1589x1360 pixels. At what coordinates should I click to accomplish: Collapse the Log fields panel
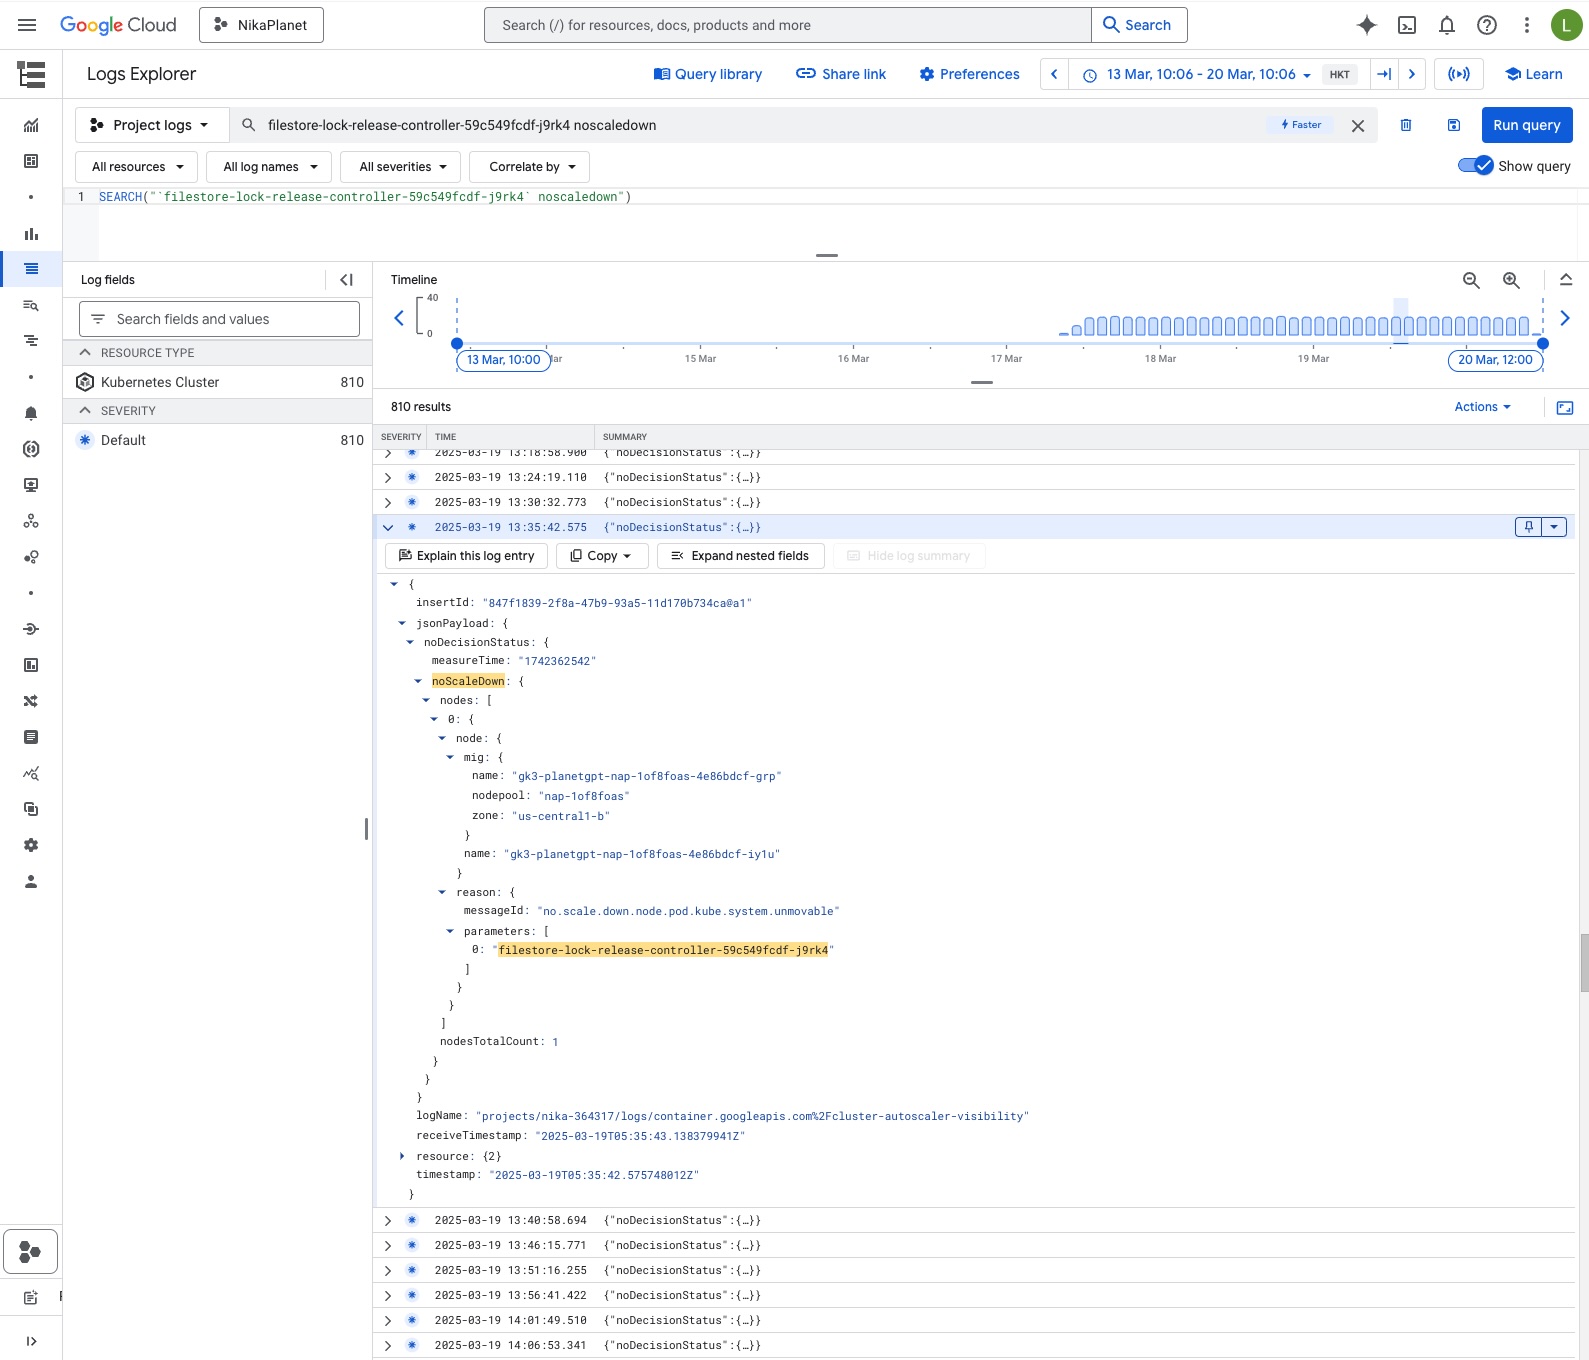point(346,280)
